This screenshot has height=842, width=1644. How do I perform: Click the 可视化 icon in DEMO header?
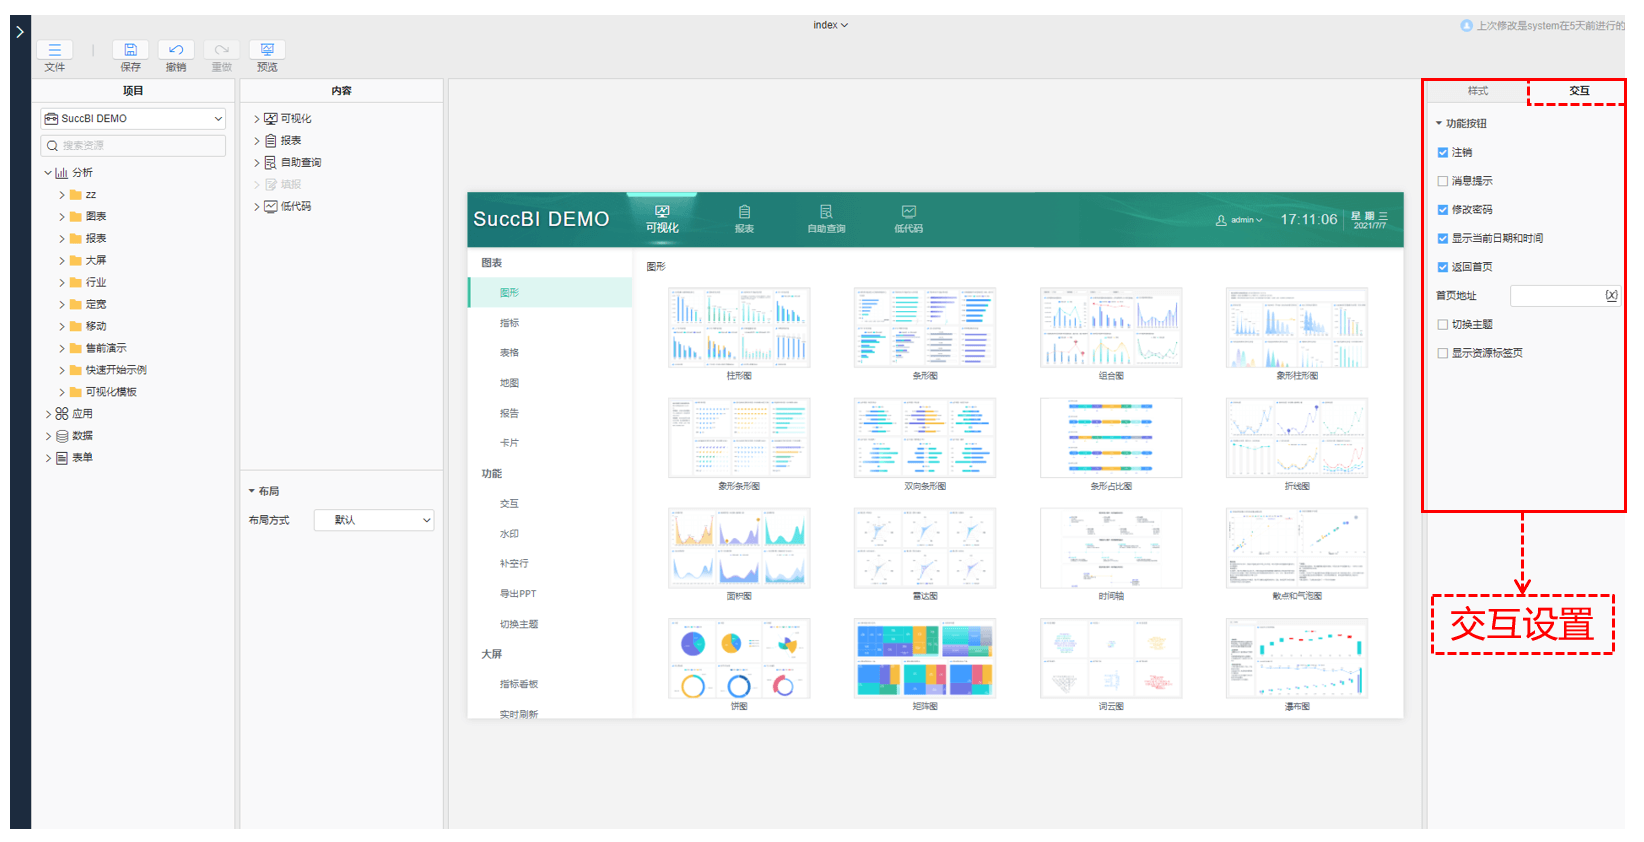tap(661, 212)
